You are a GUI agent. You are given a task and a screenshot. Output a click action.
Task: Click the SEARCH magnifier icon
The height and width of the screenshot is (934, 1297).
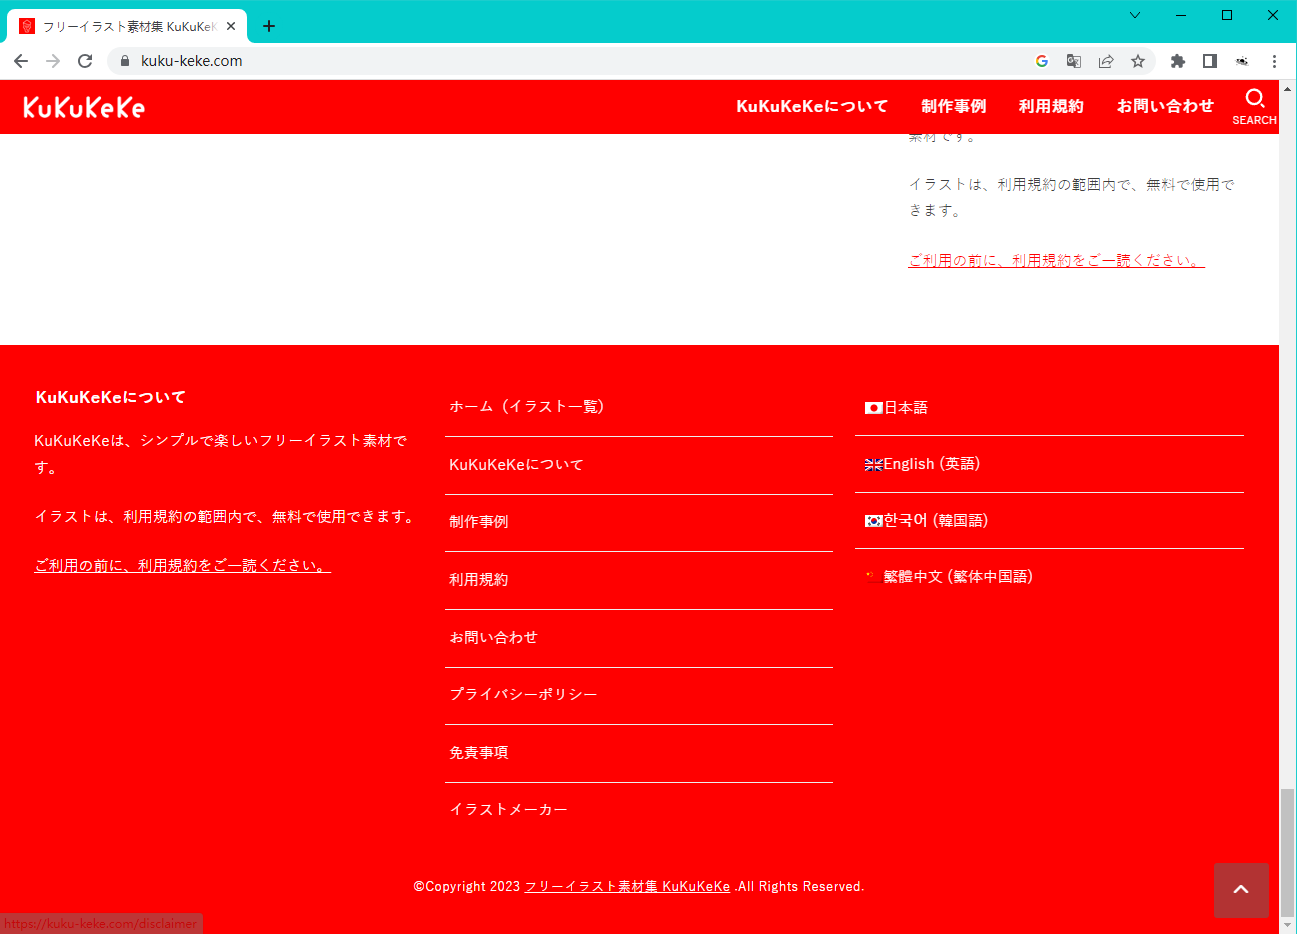point(1254,99)
